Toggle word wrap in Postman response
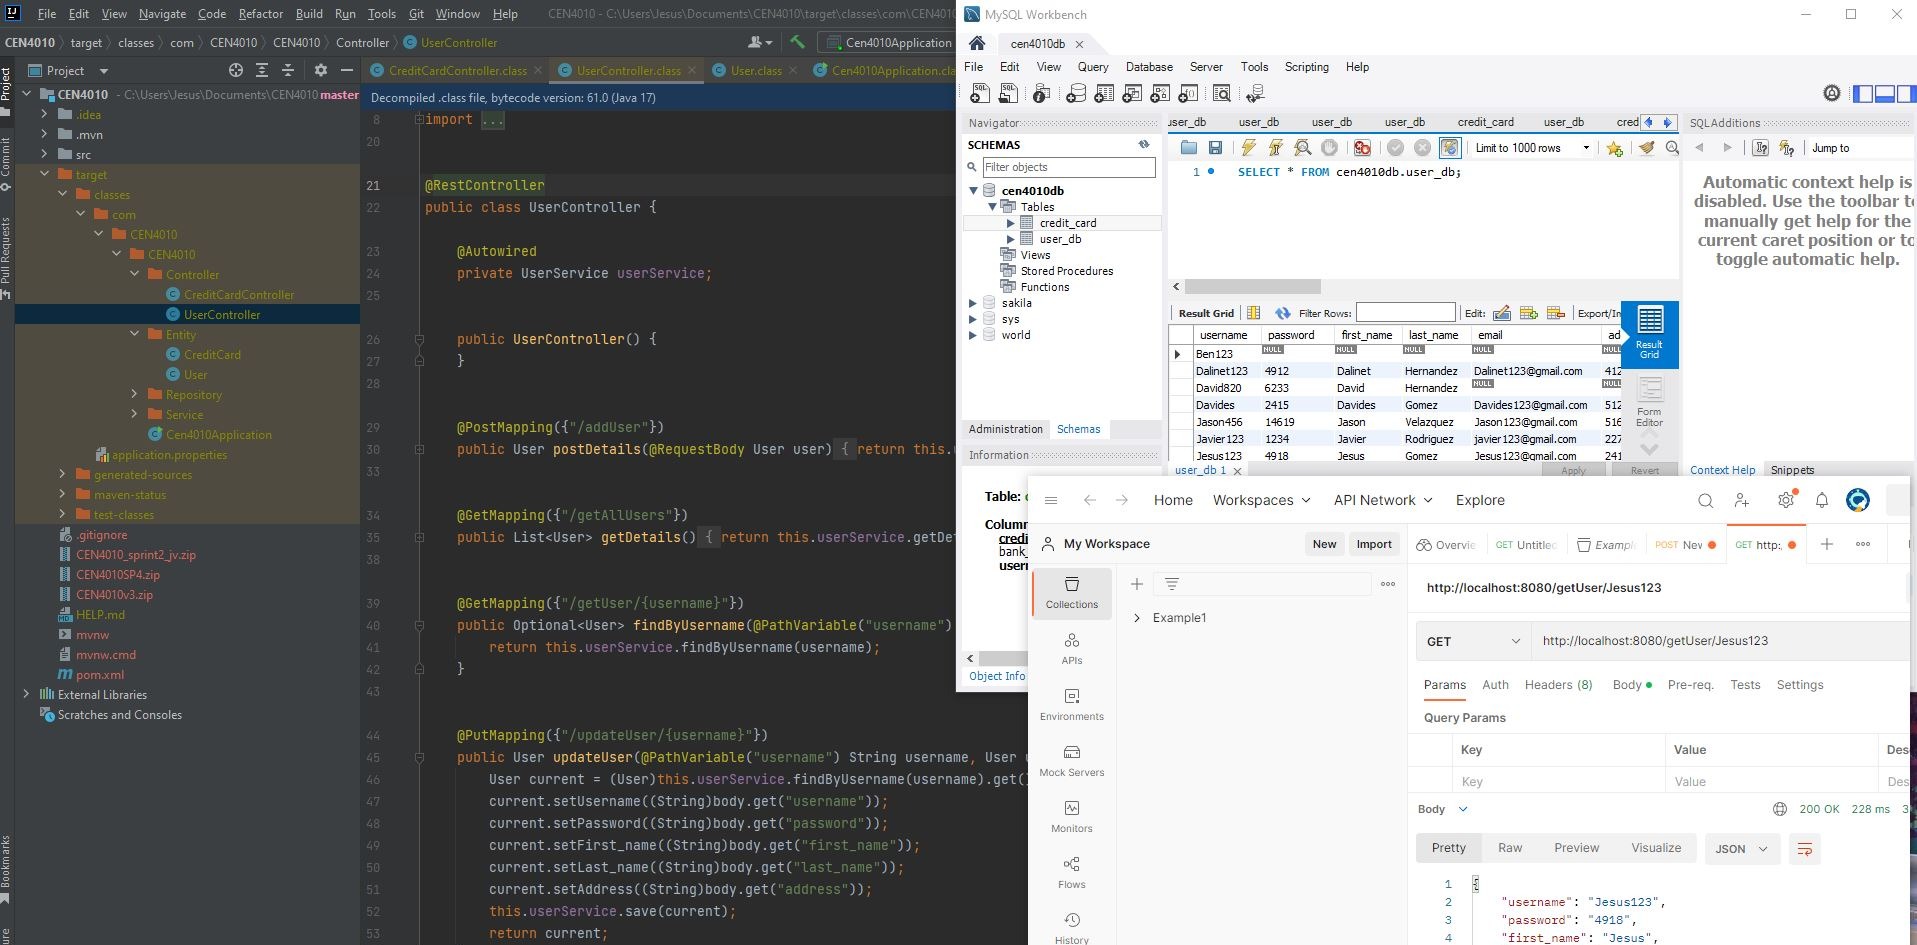This screenshot has width=1917, height=945. coord(1804,848)
